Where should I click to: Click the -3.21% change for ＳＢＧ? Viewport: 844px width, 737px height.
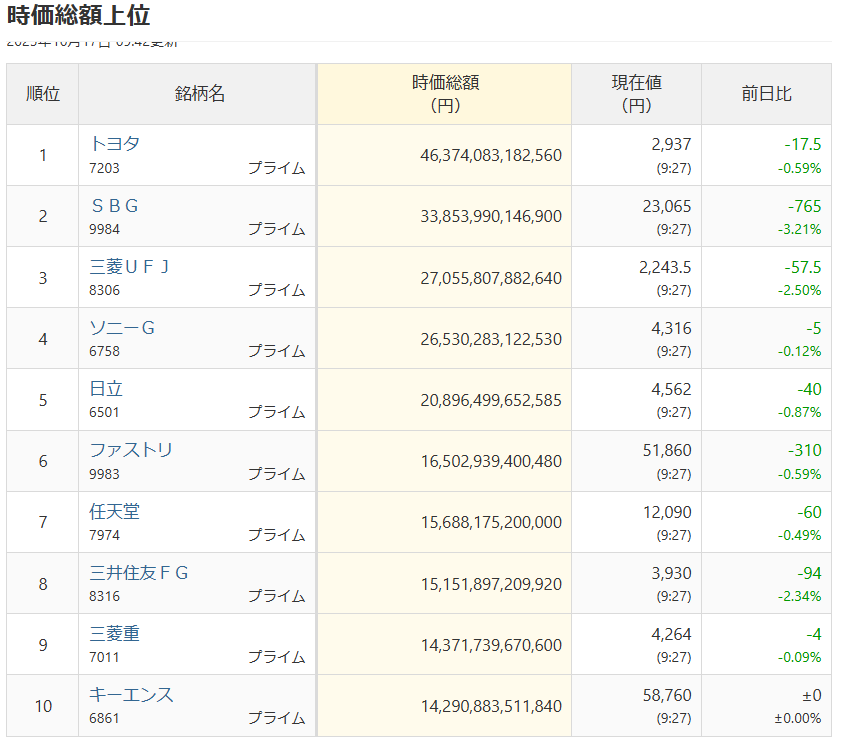coord(799,229)
